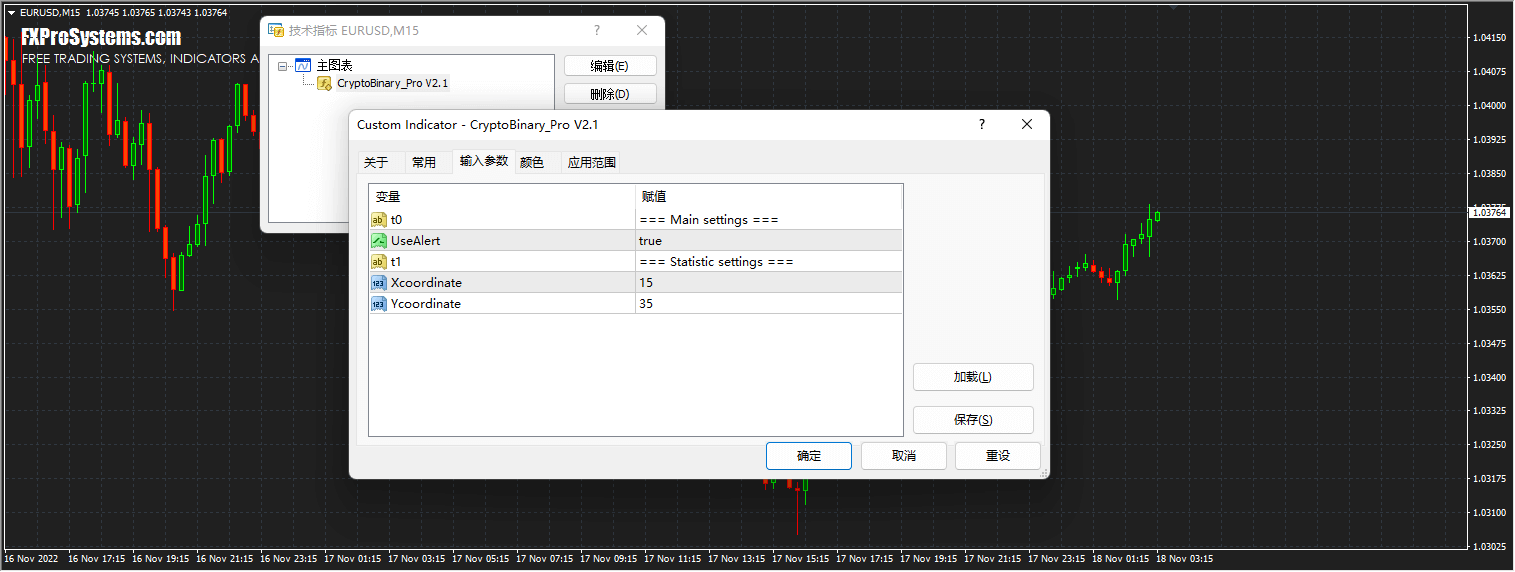Click the 取消 button
The height and width of the screenshot is (572, 1515).
click(x=904, y=456)
